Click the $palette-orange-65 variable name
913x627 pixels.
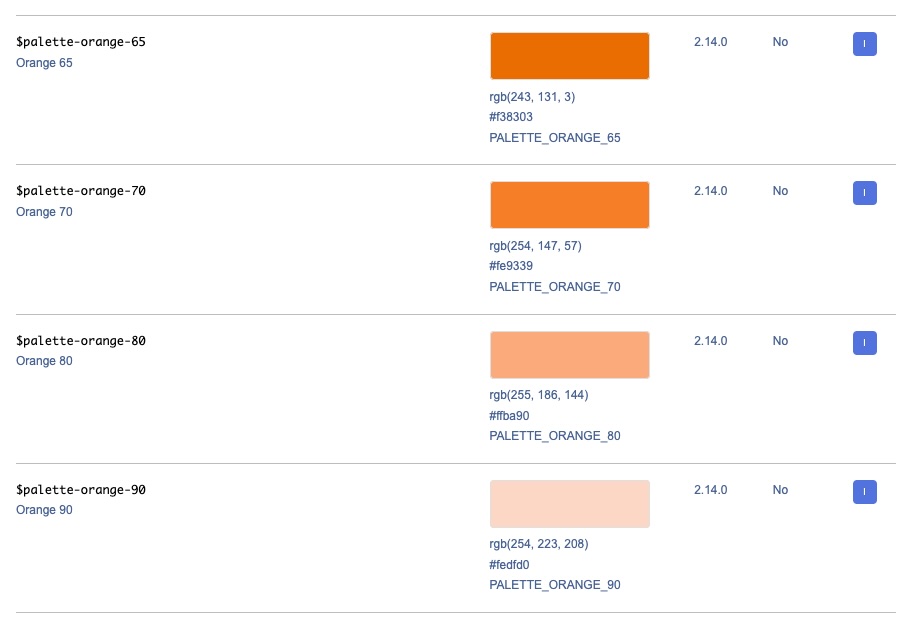pyautogui.click(x=81, y=42)
